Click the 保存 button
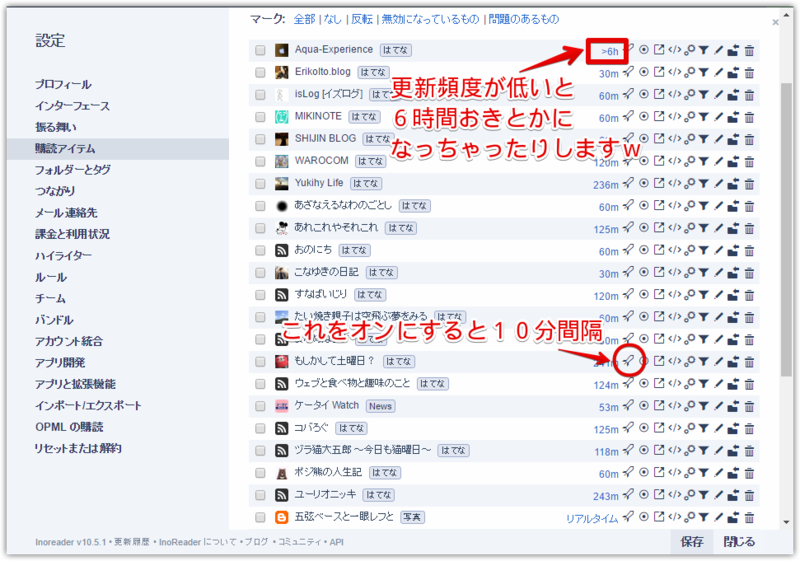This screenshot has width=800, height=561. point(692,541)
